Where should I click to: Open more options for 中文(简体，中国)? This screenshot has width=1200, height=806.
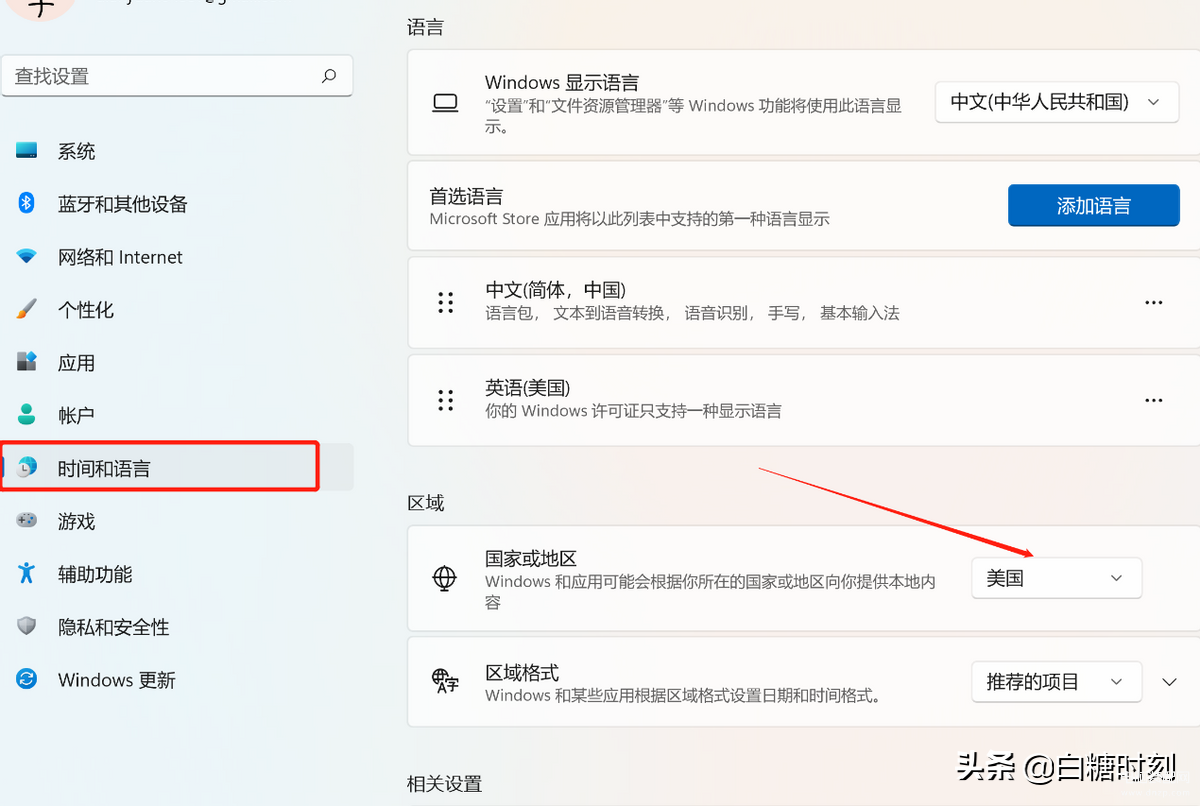(x=1154, y=302)
